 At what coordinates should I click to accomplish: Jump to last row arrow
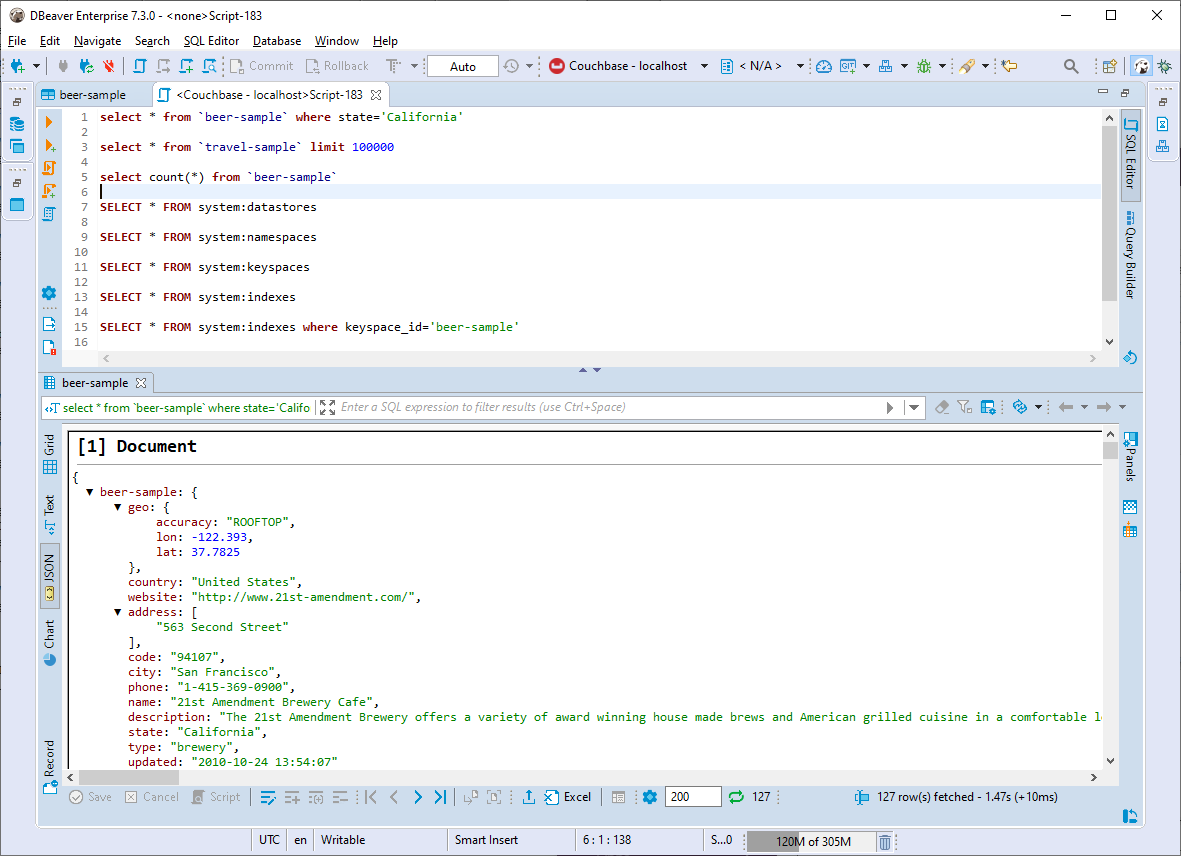tap(441, 797)
